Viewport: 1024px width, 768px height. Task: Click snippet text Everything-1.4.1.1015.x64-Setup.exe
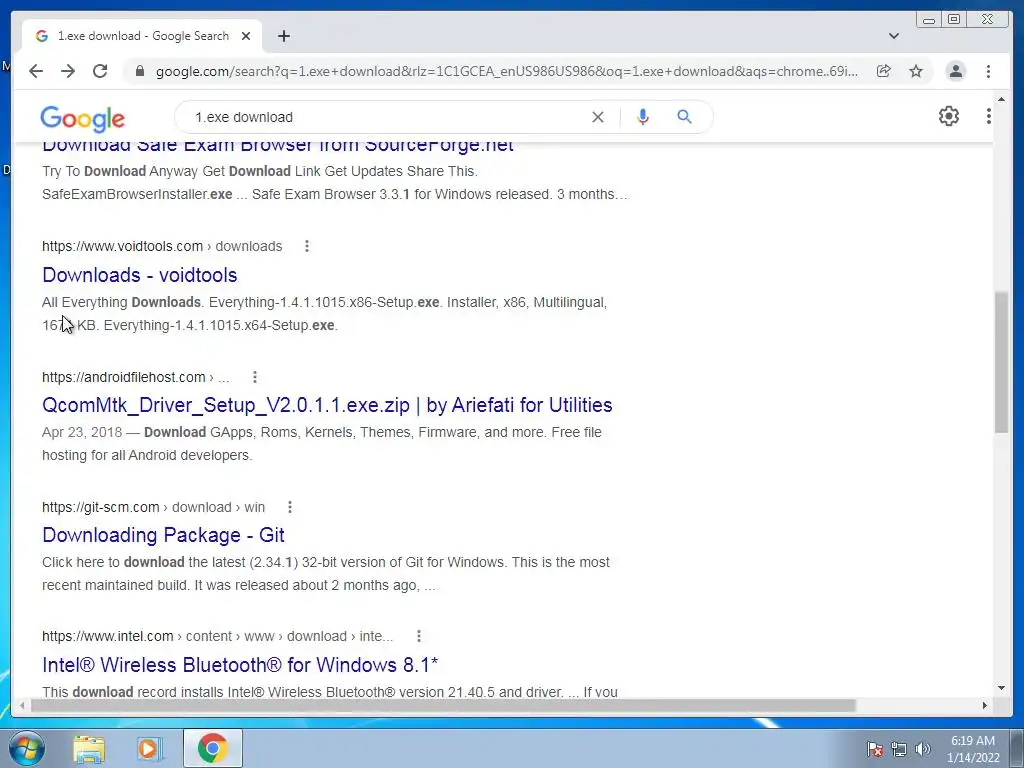[221, 325]
